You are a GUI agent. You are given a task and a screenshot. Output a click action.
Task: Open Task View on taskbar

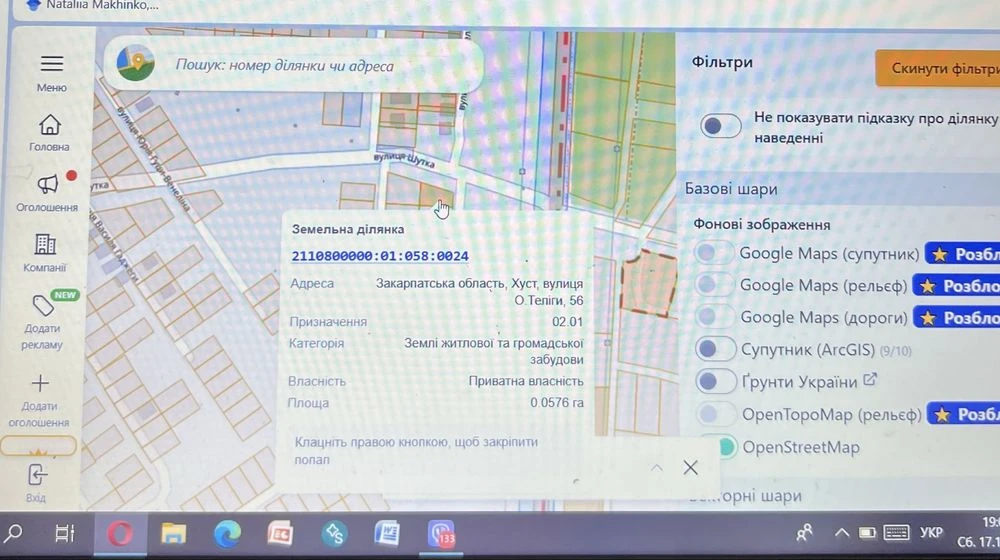[64, 533]
